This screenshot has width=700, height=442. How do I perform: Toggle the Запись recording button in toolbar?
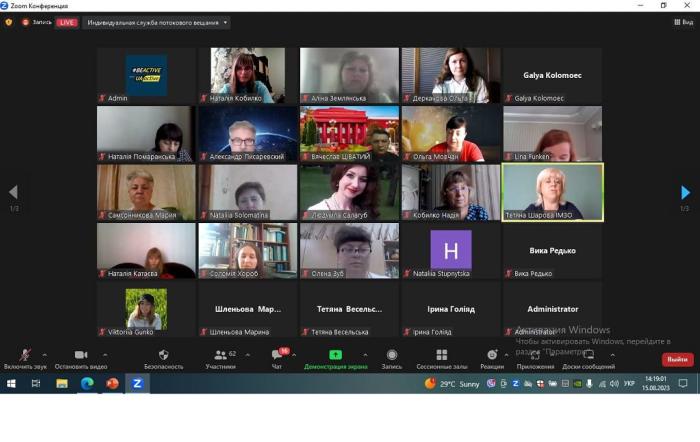391,357
